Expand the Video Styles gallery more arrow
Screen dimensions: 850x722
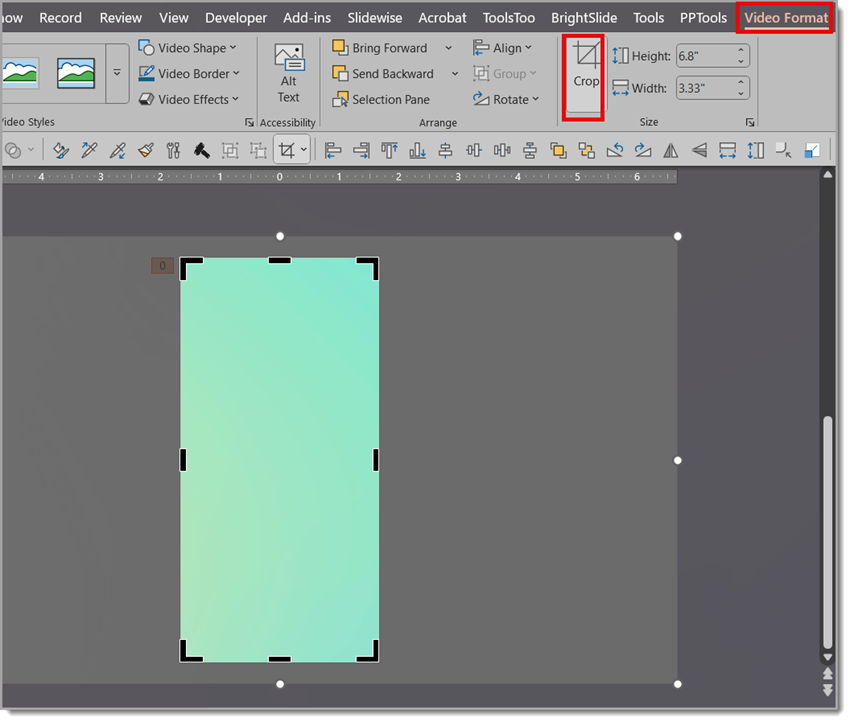[x=117, y=72]
